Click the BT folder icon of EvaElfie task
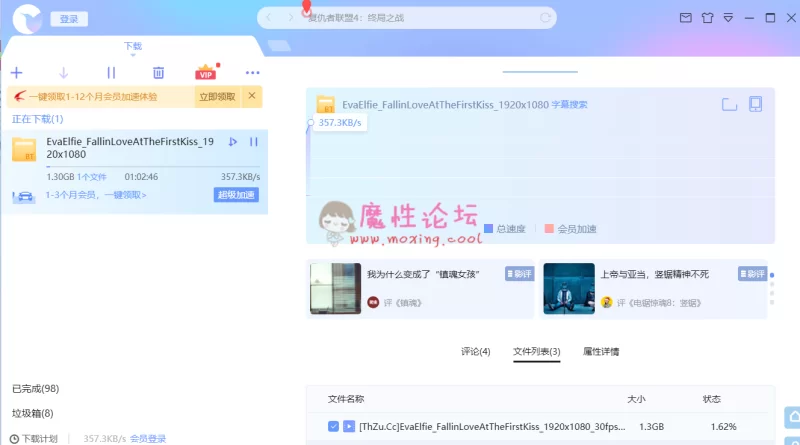800x445 pixels. tap(24, 149)
